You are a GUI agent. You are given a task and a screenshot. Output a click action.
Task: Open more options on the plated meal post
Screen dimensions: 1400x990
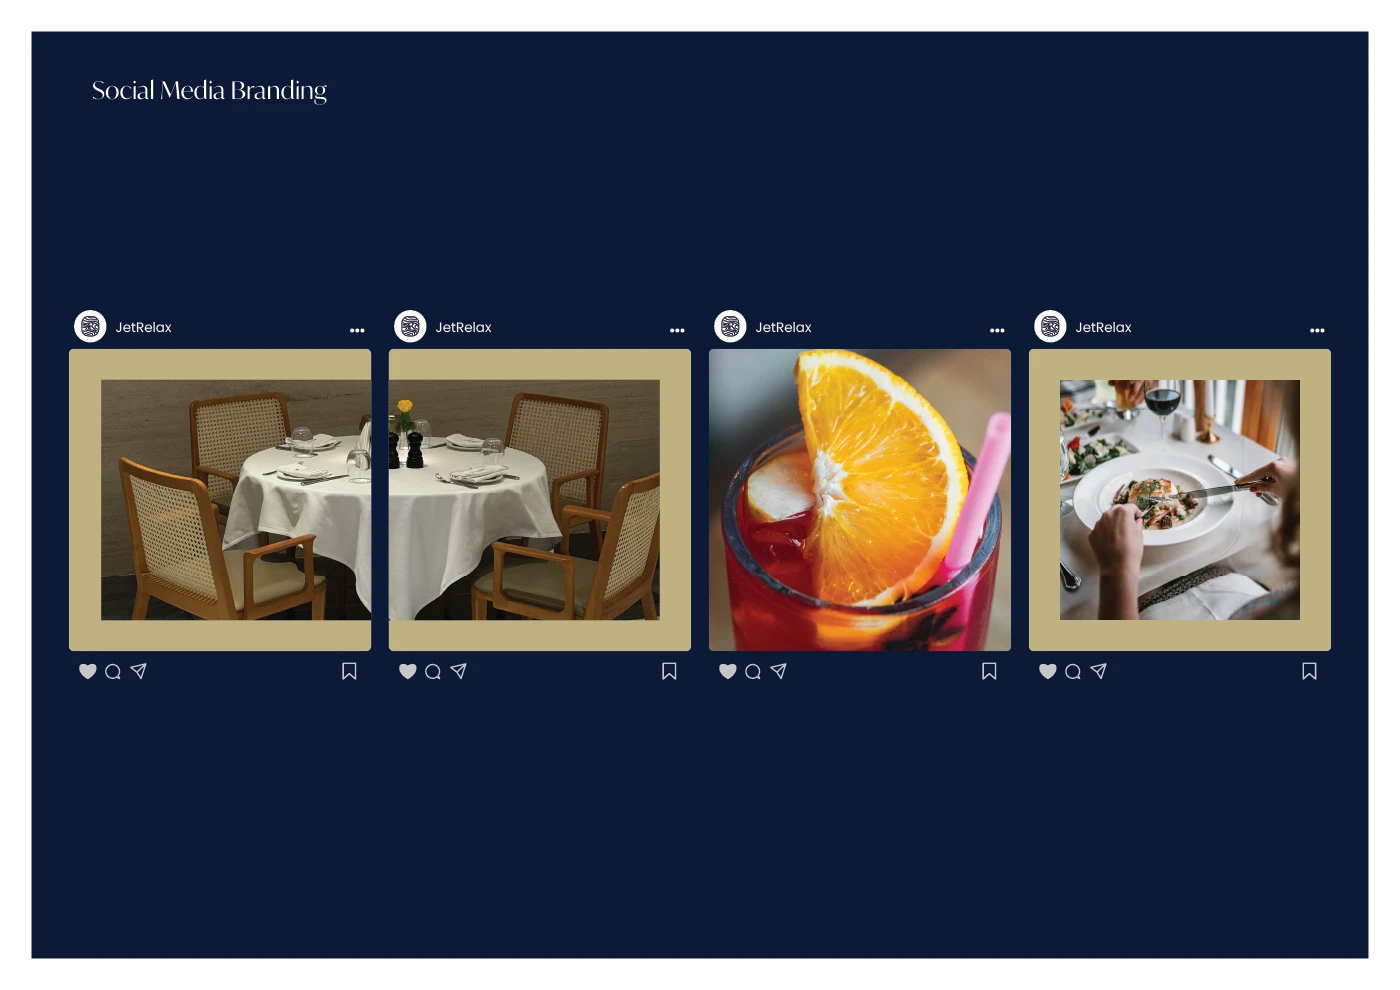[1317, 330]
